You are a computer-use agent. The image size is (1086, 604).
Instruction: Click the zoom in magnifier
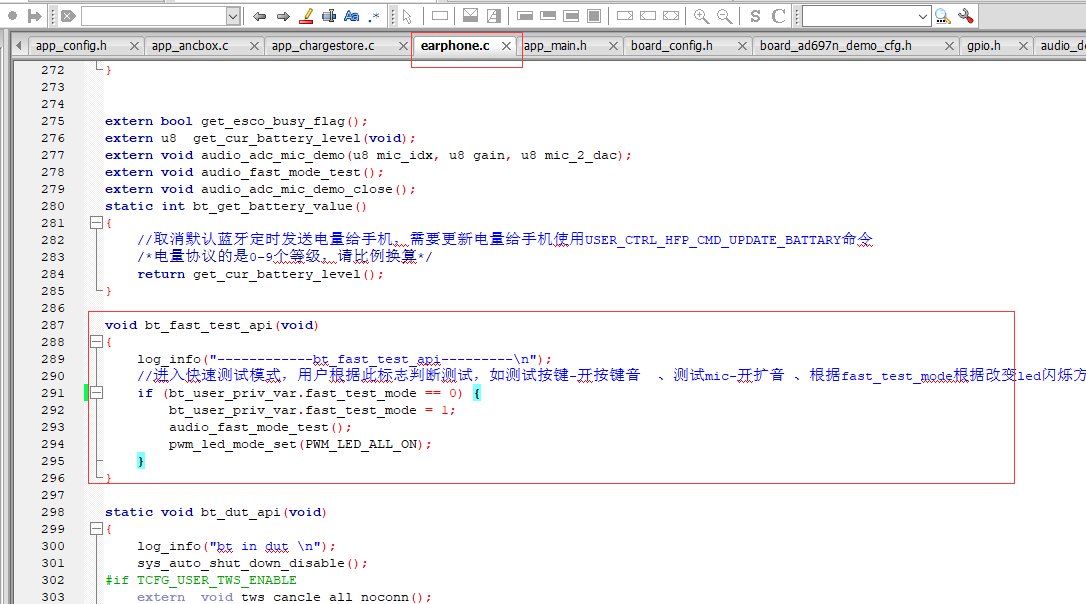701,16
